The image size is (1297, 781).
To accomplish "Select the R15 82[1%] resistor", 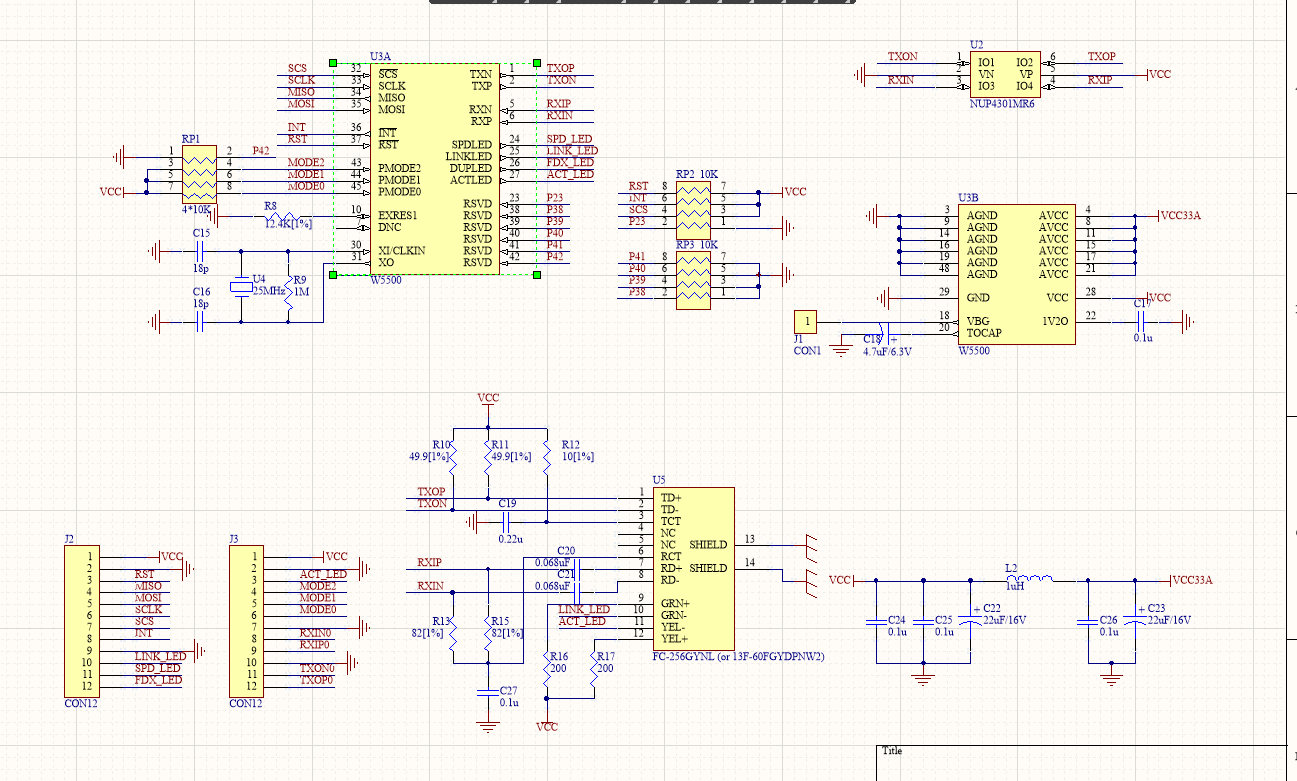I will tap(487, 632).
